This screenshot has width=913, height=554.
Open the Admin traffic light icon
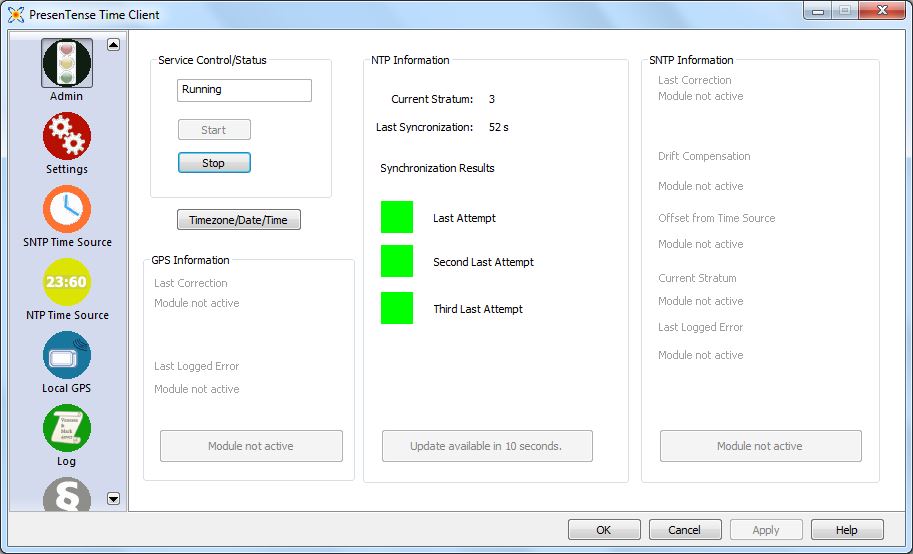67,63
